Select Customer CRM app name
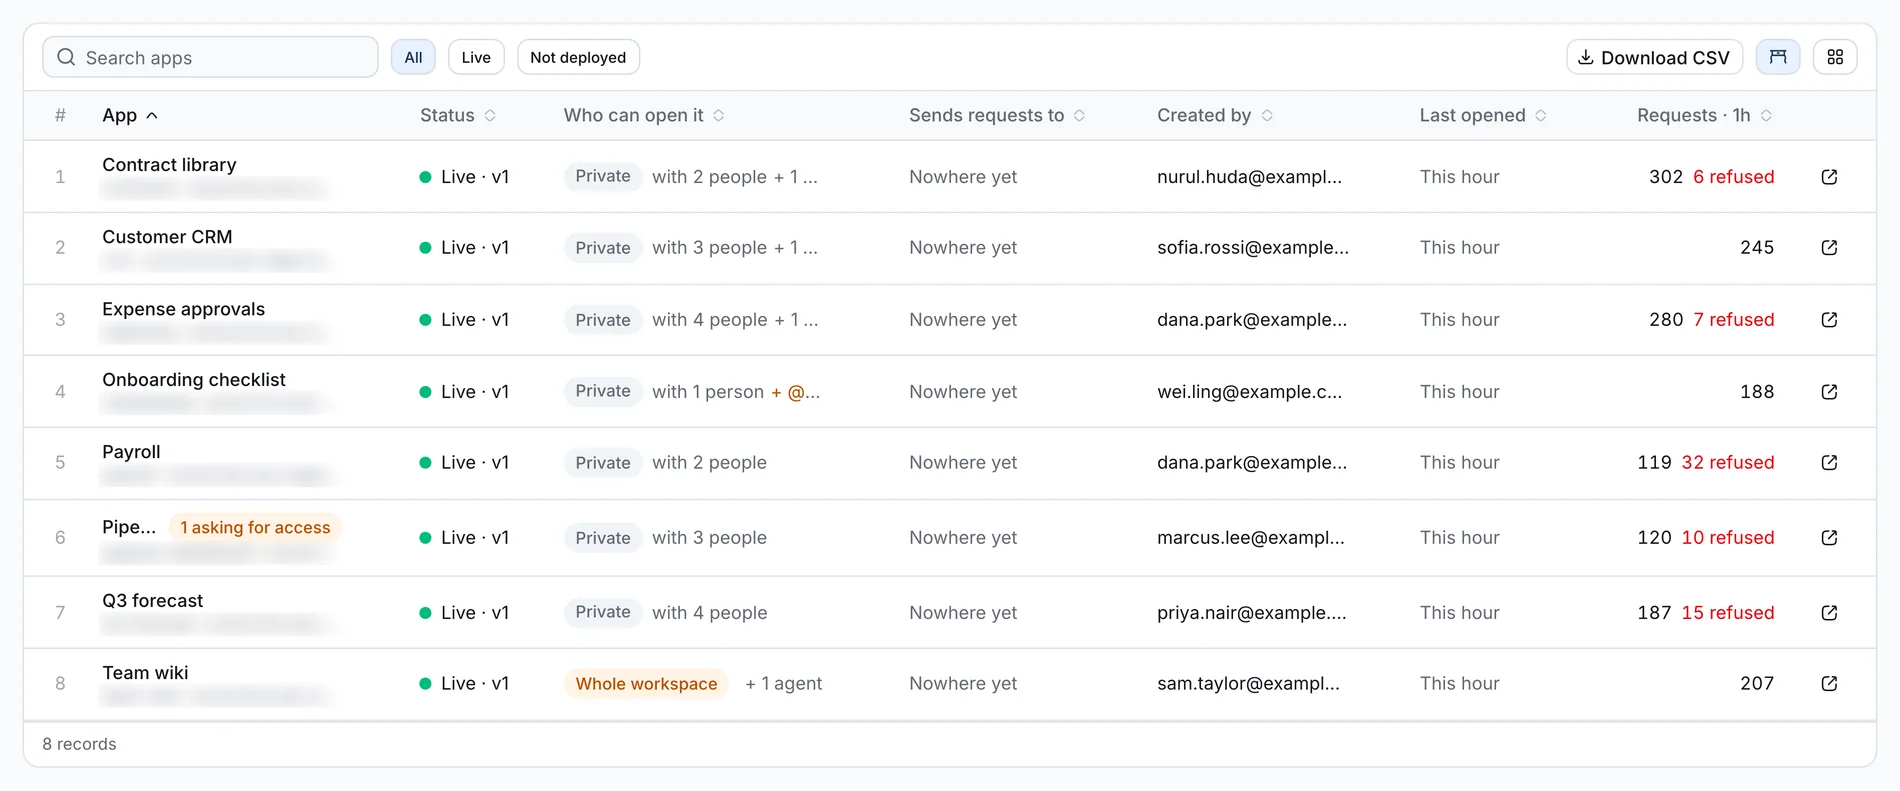Viewport: 1900px width, 791px height. 167,237
